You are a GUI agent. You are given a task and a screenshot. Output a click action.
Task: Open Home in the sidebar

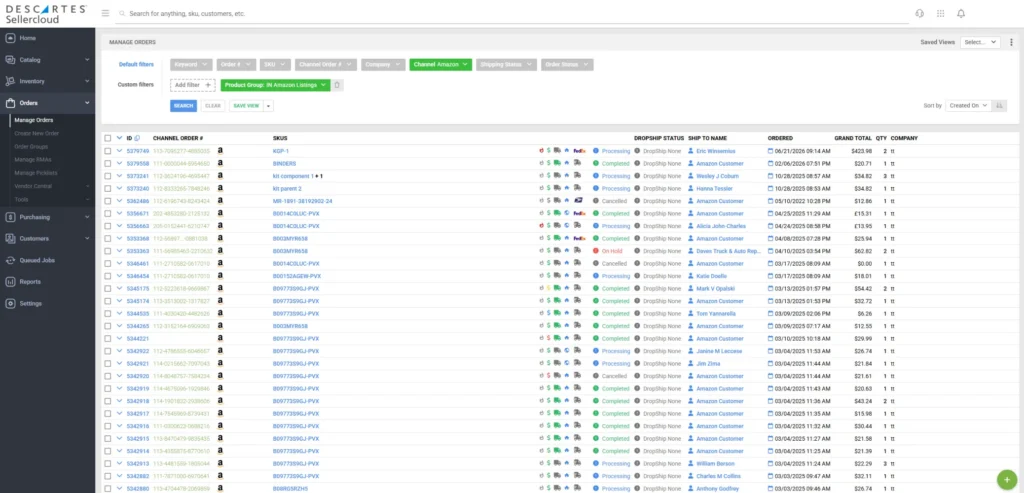point(47,38)
